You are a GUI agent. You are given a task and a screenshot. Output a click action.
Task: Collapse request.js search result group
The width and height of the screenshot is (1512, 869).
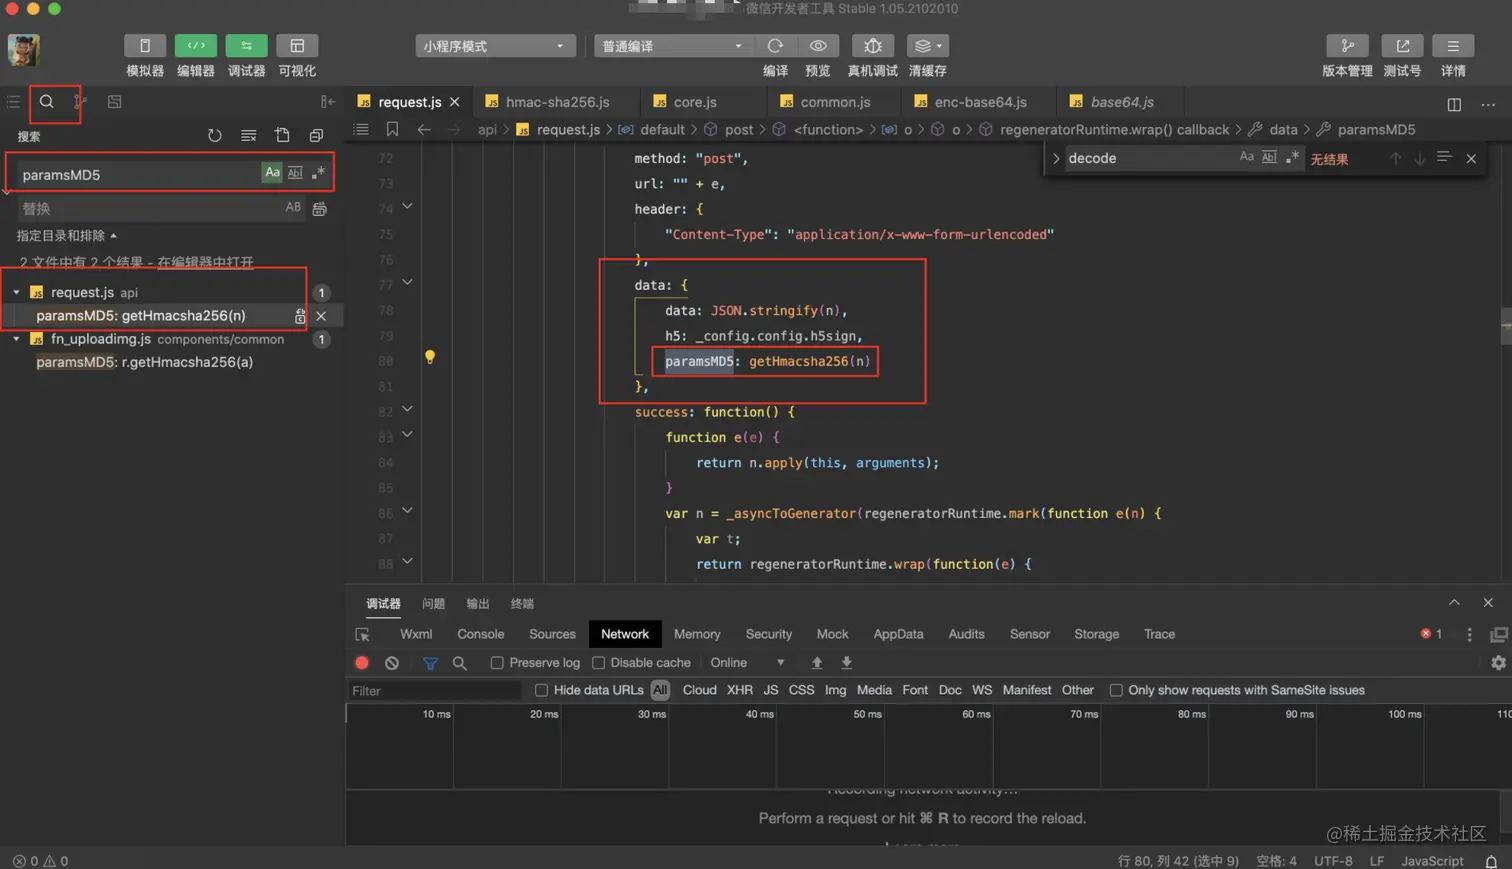click(16, 293)
